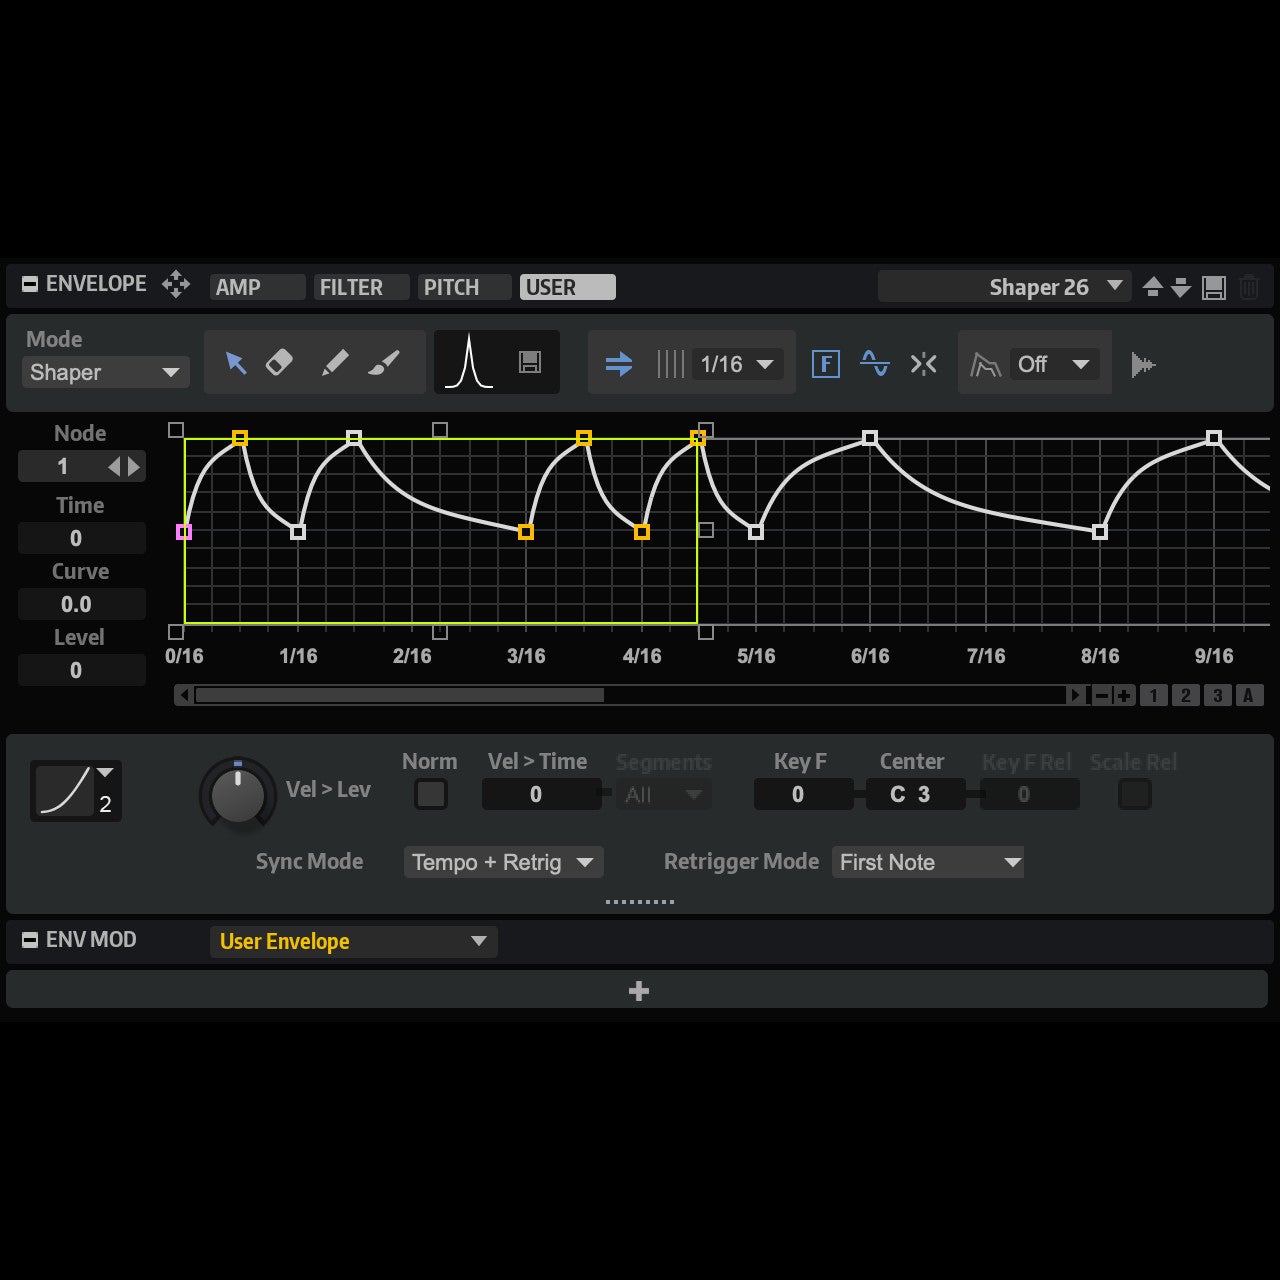1280x1280 pixels.
Task: Collapse the ENVELOPE section
Action: click(30, 284)
